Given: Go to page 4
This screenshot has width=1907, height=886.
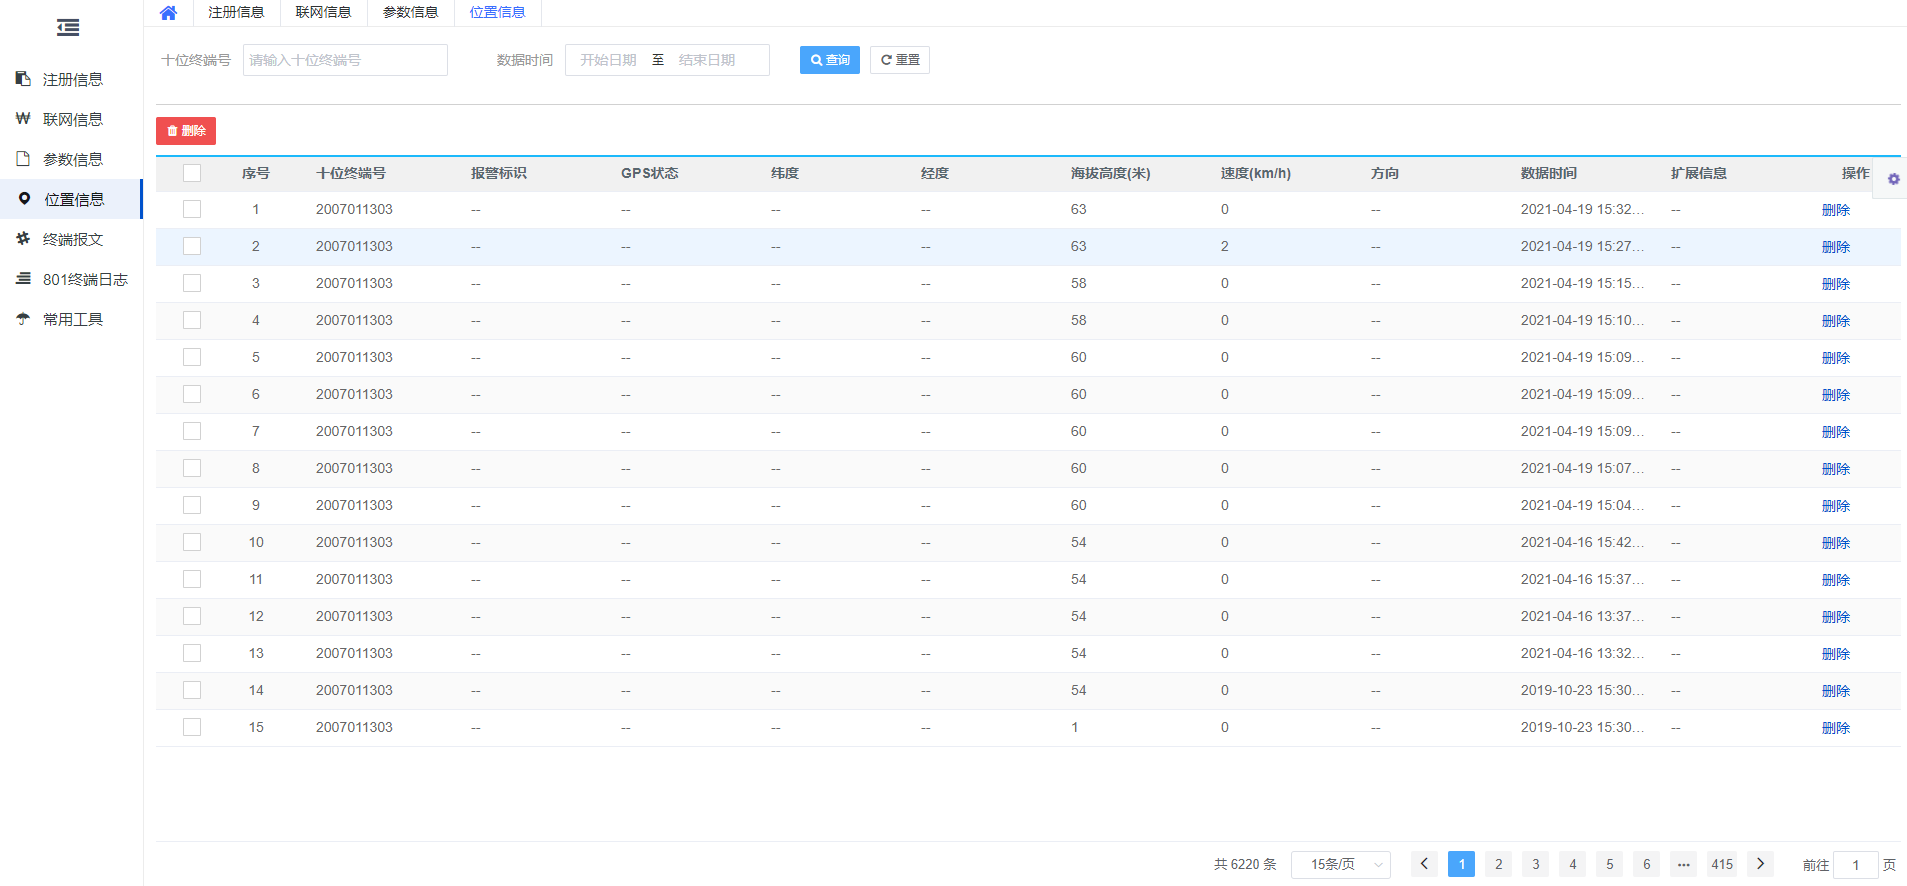Looking at the screenshot, I should [x=1572, y=864].
